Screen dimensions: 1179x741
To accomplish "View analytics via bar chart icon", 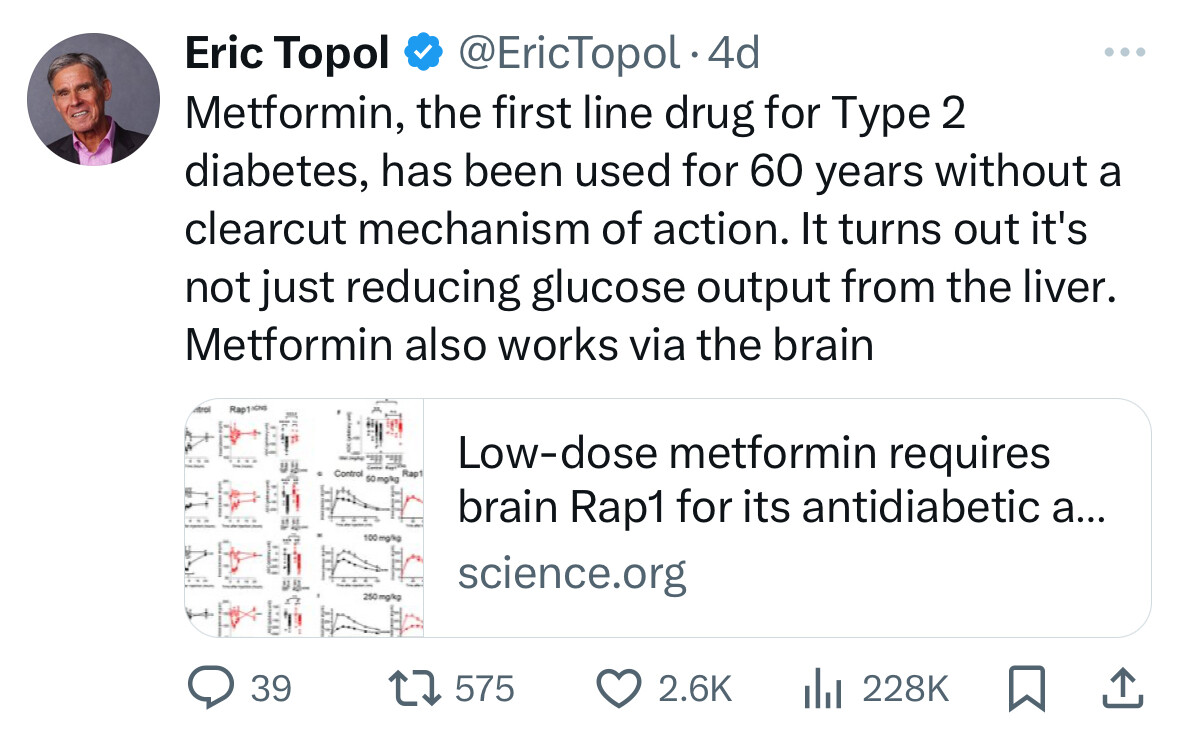I will click(822, 688).
